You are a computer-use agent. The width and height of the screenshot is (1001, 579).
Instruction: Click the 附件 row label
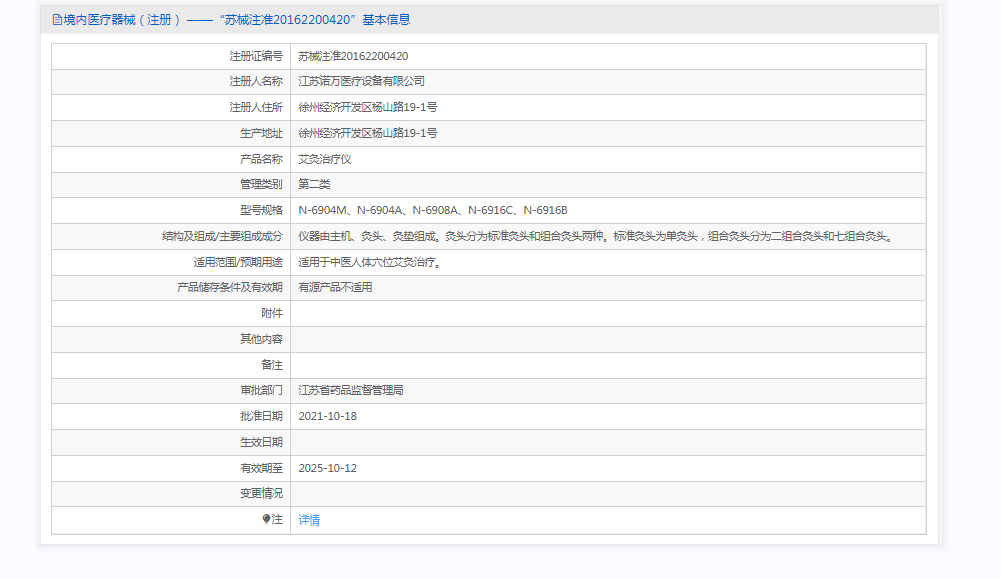272,313
